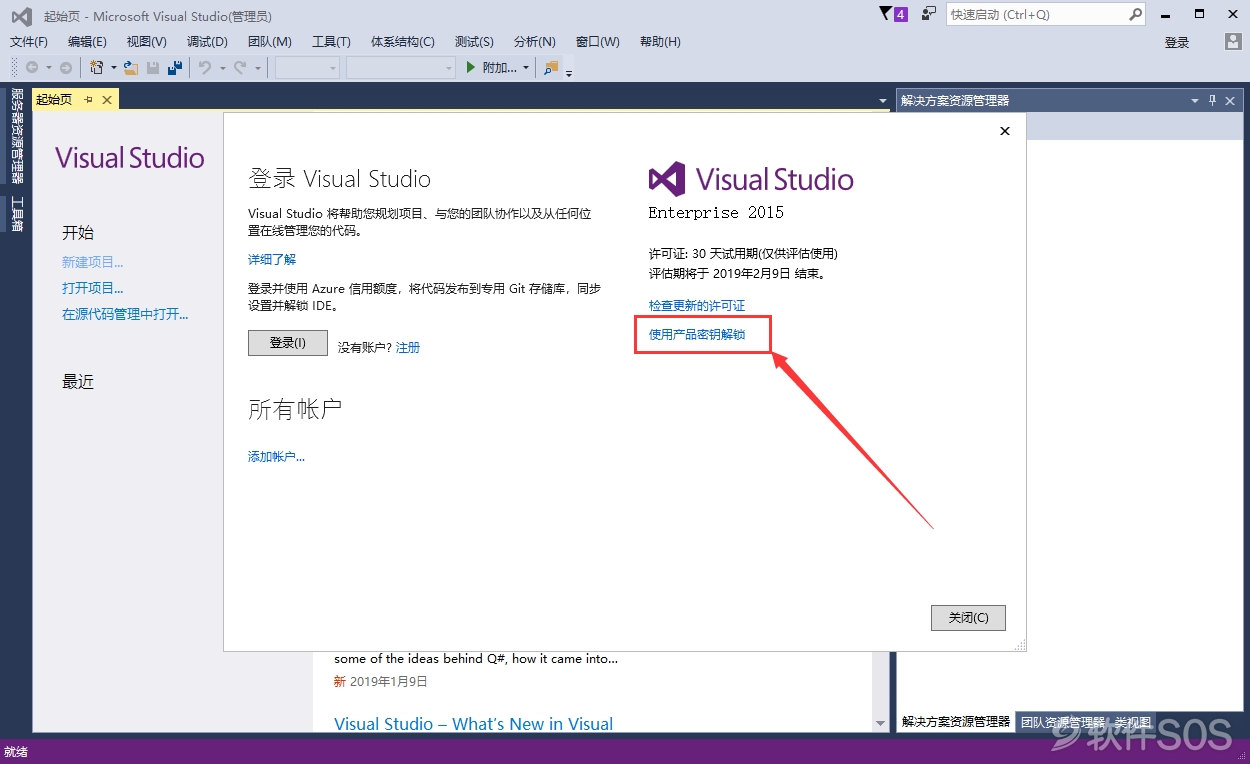Click the Navigate Forward toolbar arrow

(66, 67)
